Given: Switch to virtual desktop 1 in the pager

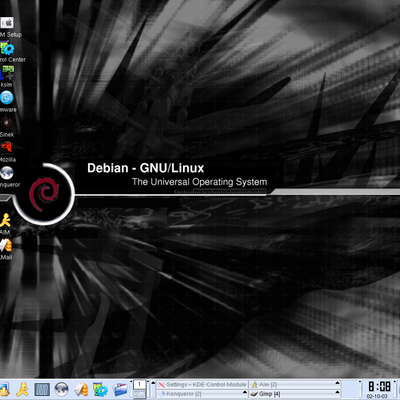Looking at the screenshot, I should (139, 384).
